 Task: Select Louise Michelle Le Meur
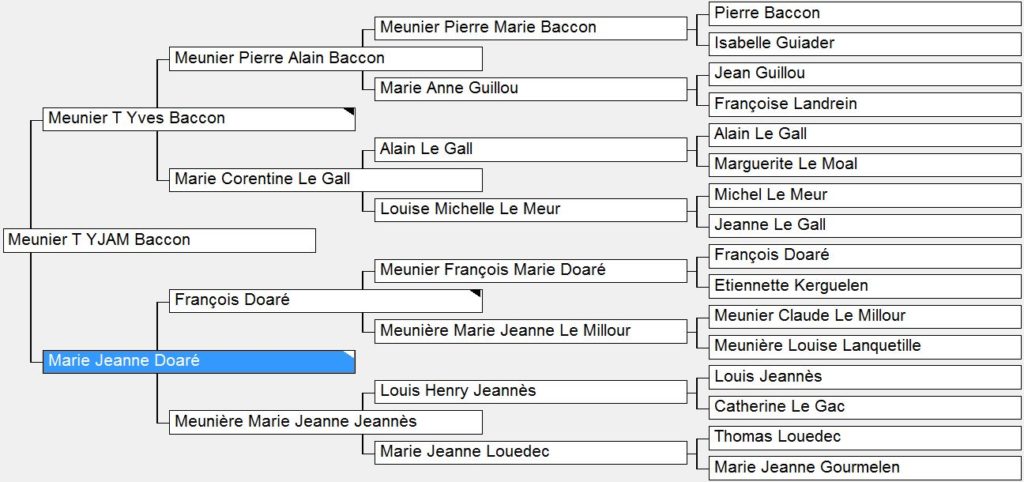(531, 210)
